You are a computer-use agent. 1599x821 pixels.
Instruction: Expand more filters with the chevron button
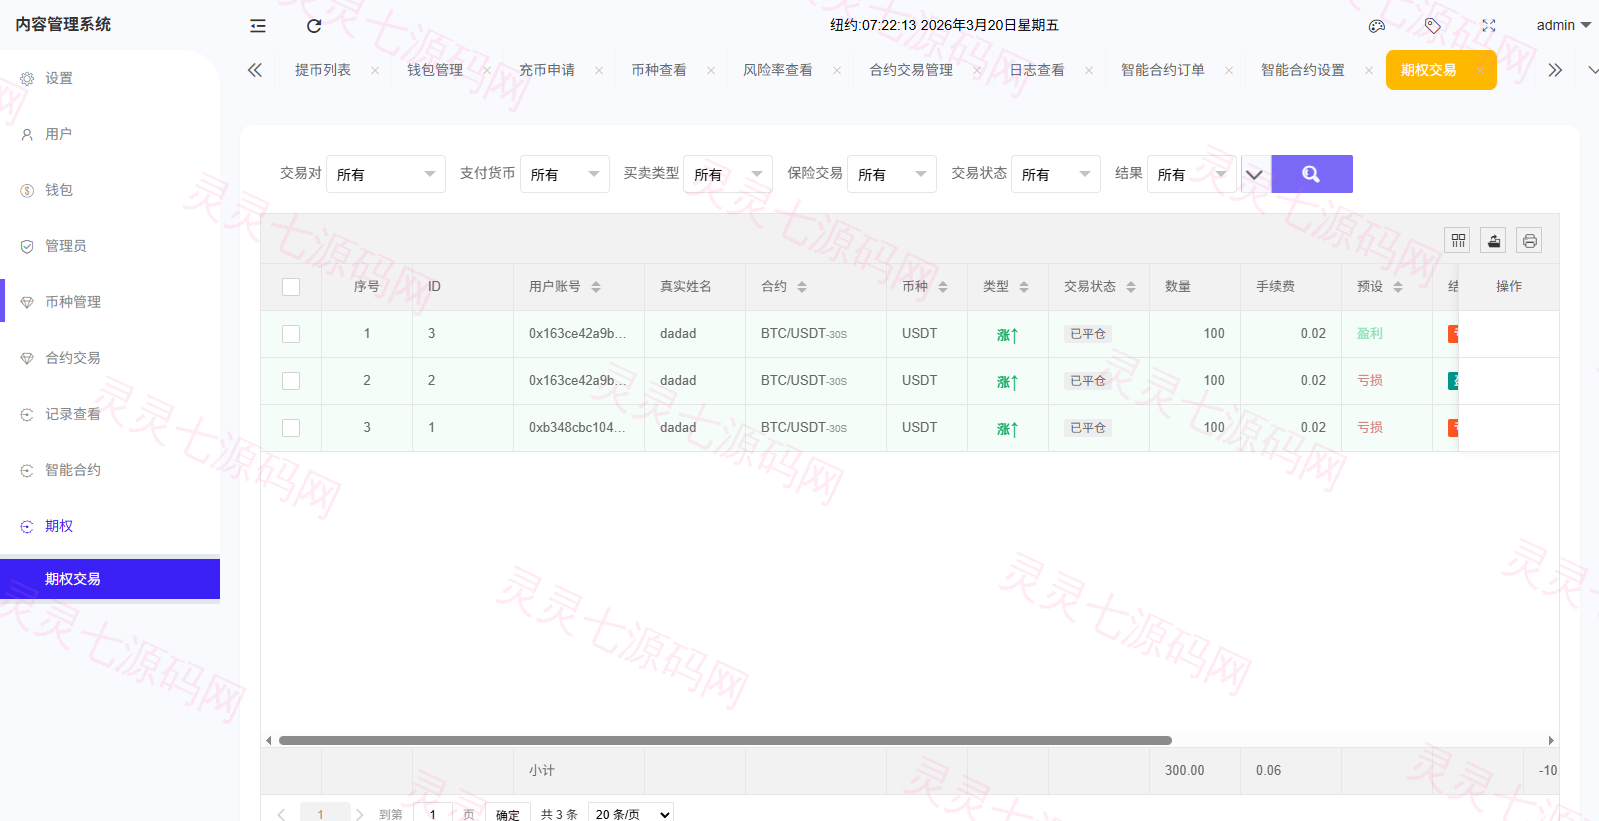click(x=1255, y=174)
